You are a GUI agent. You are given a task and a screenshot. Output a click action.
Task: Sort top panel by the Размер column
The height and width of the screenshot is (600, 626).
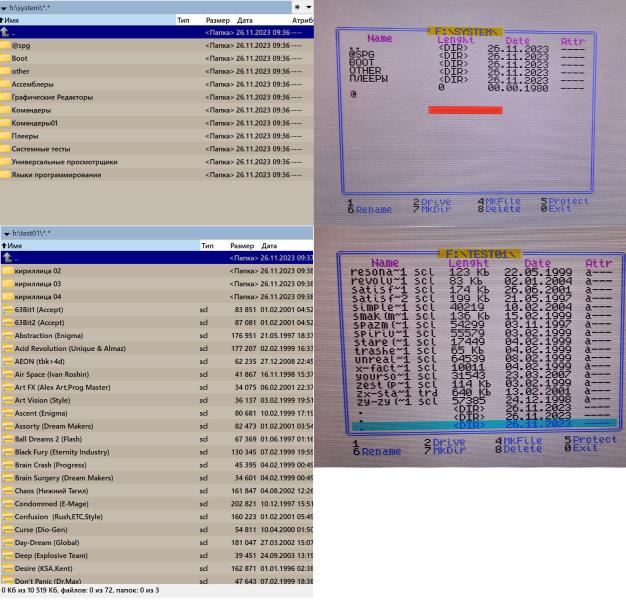point(218,19)
